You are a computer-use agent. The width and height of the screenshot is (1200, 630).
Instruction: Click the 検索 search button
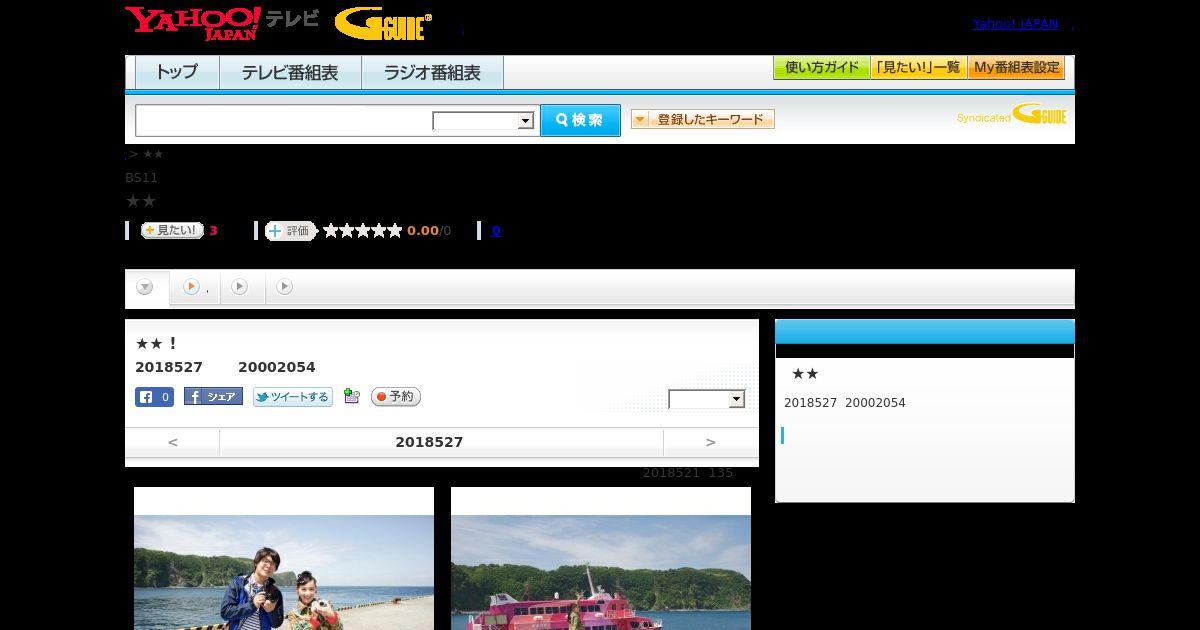pyautogui.click(x=580, y=120)
